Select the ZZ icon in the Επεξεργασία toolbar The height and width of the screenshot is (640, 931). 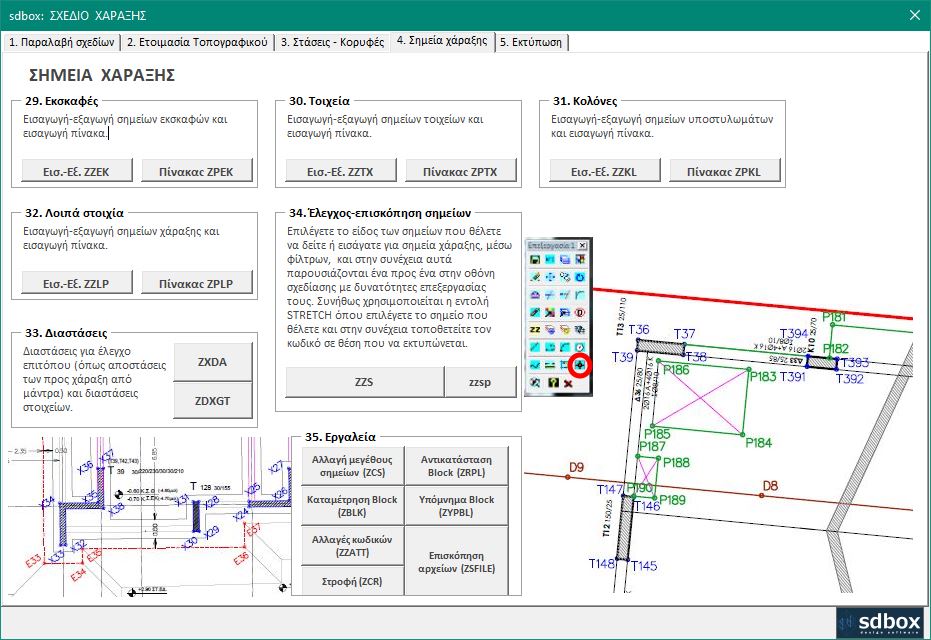[535, 329]
